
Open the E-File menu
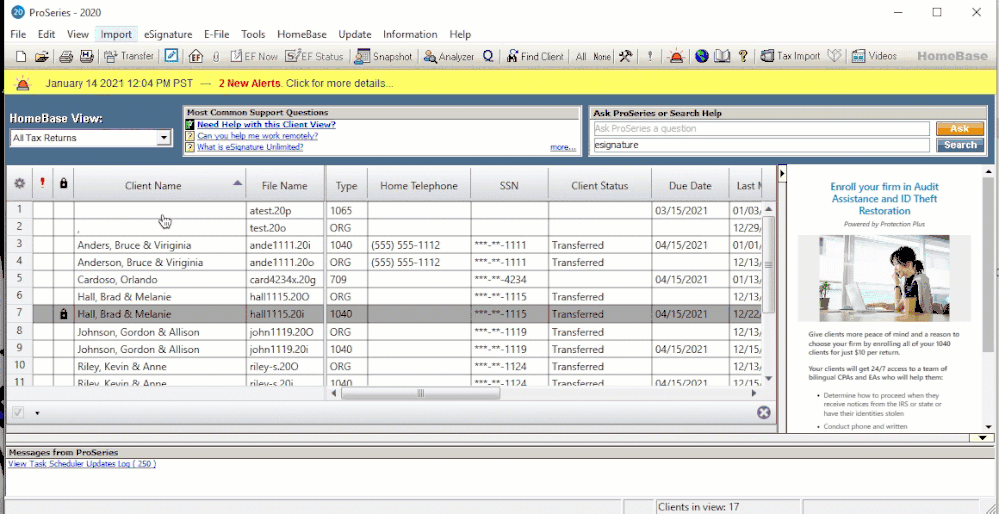(x=216, y=34)
